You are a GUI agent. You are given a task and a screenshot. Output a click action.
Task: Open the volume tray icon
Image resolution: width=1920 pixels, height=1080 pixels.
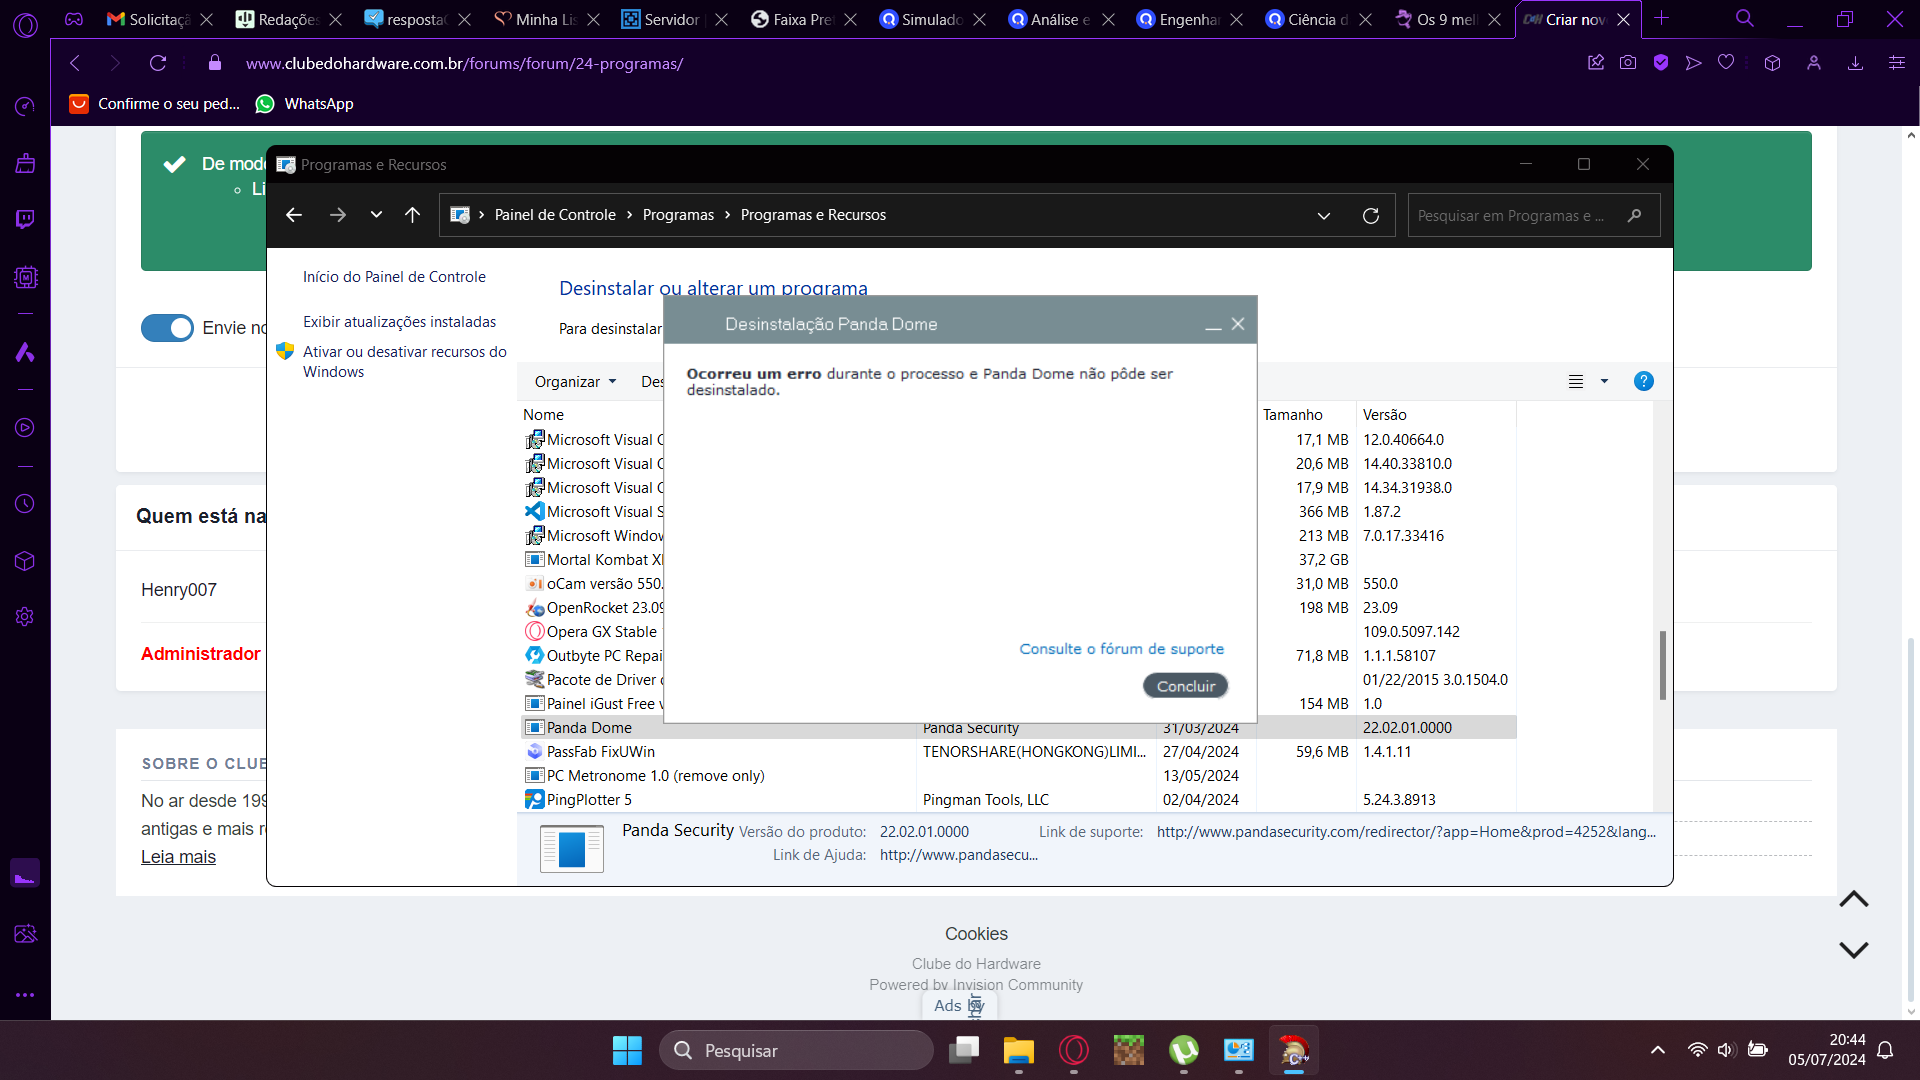[1725, 1050]
